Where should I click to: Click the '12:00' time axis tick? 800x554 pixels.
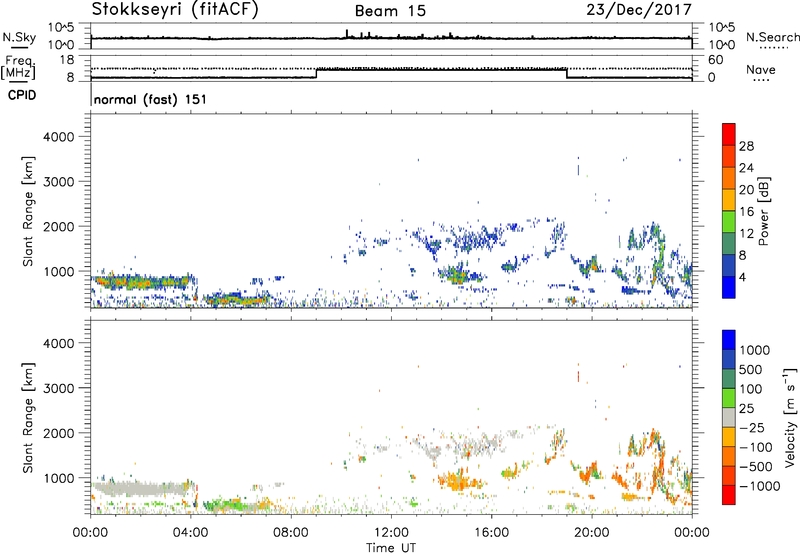(391, 533)
